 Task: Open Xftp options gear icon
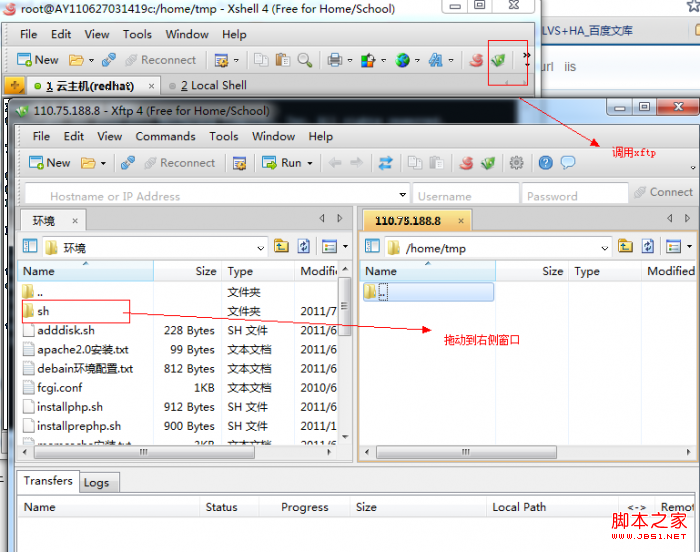click(x=517, y=163)
